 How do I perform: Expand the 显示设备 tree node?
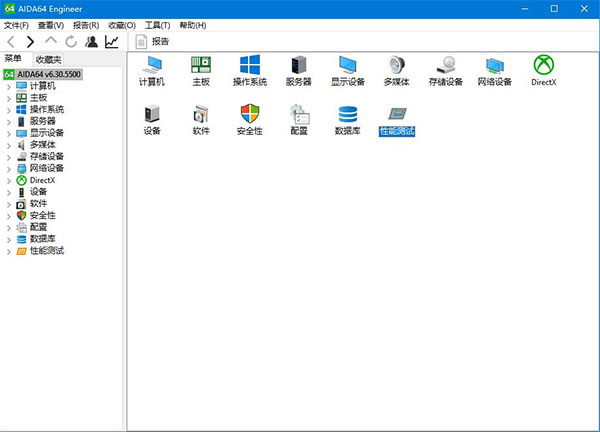pyautogui.click(x=8, y=133)
